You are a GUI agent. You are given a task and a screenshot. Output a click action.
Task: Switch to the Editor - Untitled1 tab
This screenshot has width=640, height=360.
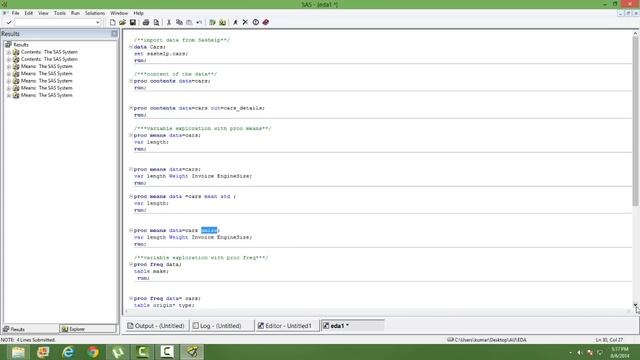pyautogui.click(x=287, y=326)
